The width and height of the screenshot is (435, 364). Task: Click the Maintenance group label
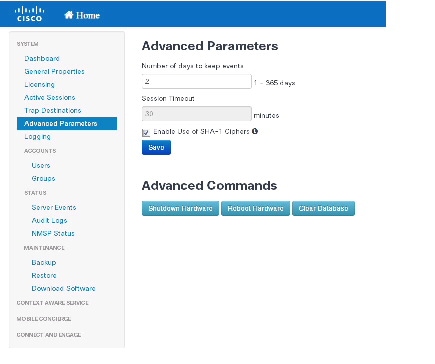pos(44,248)
